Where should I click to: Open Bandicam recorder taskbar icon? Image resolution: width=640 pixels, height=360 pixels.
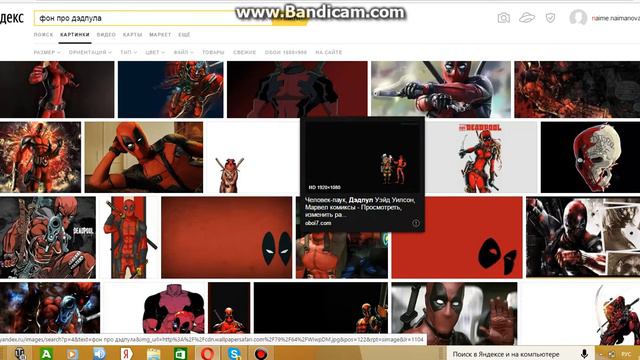pyautogui.click(x=261, y=353)
